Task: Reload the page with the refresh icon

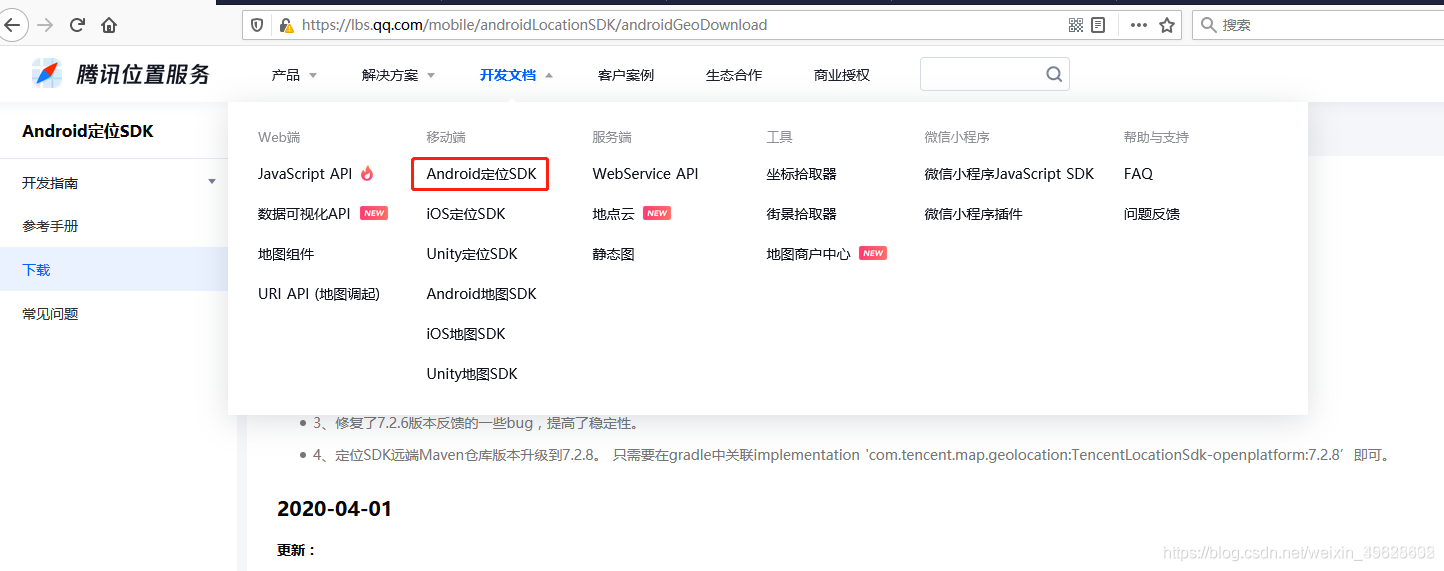Action: point(78,25)
